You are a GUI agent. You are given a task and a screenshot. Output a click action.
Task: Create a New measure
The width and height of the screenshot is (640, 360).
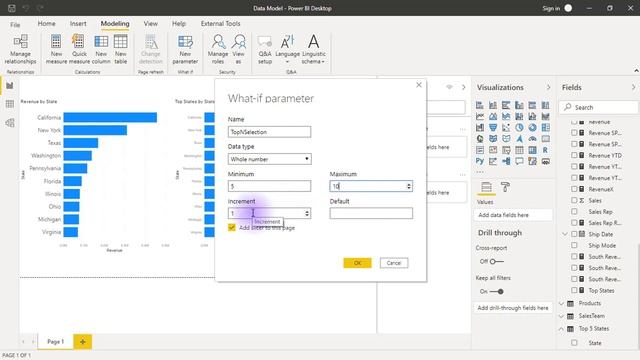point(56,49)
